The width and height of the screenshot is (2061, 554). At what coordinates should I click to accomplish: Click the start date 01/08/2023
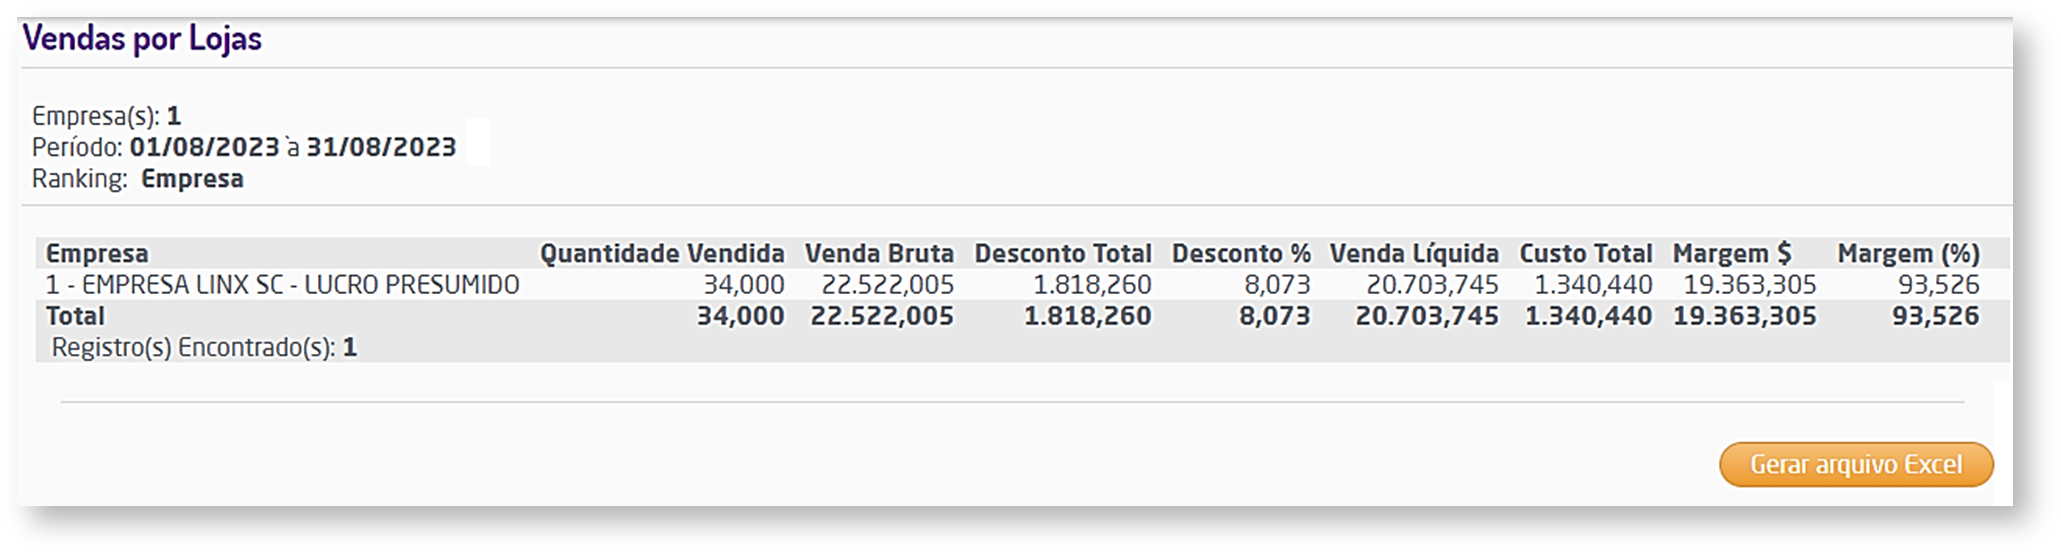pyautogui.click(x=204, y=147)
